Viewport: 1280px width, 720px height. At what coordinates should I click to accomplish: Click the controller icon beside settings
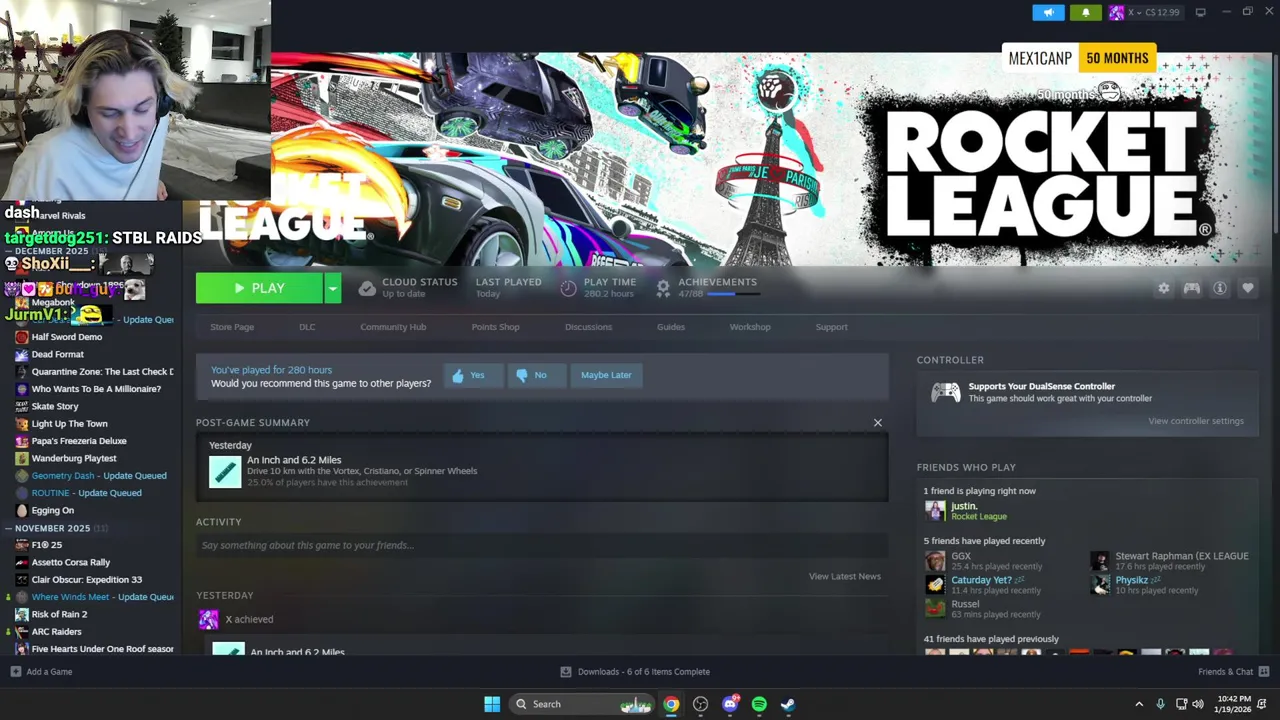[1191, 288]
